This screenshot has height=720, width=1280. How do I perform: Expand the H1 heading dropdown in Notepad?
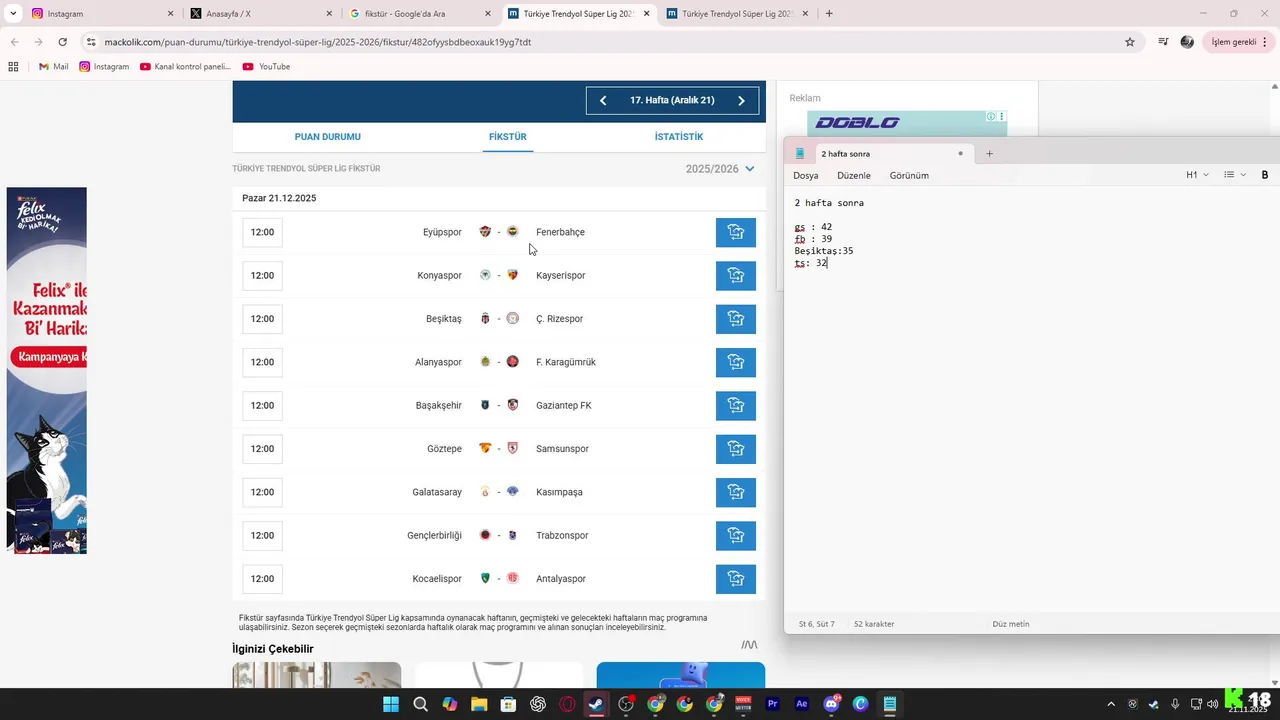pos(1197,175)
